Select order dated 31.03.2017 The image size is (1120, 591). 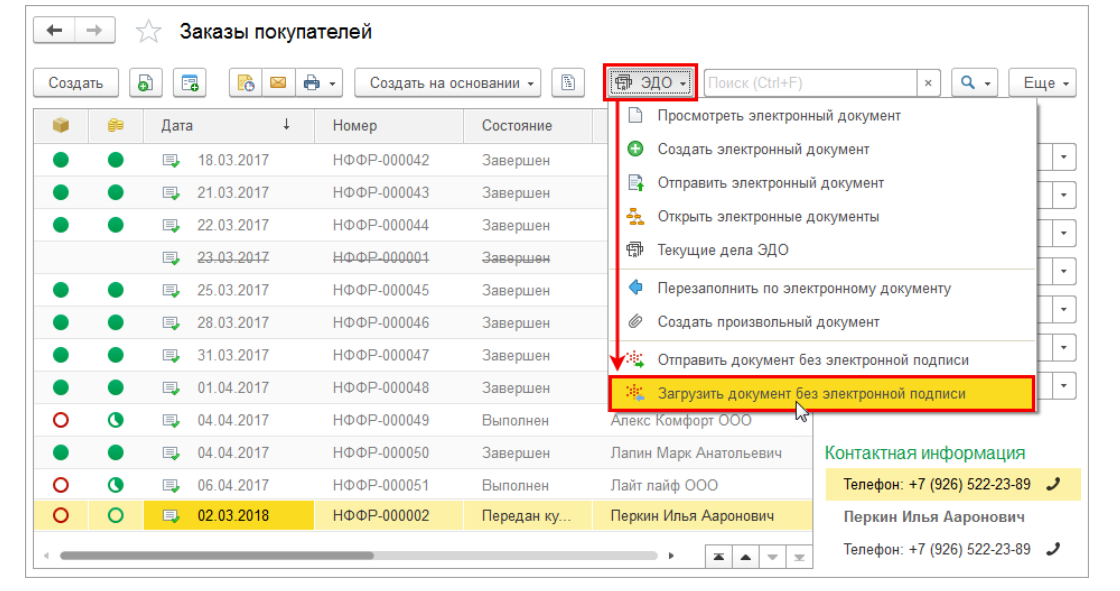(321, 355)
